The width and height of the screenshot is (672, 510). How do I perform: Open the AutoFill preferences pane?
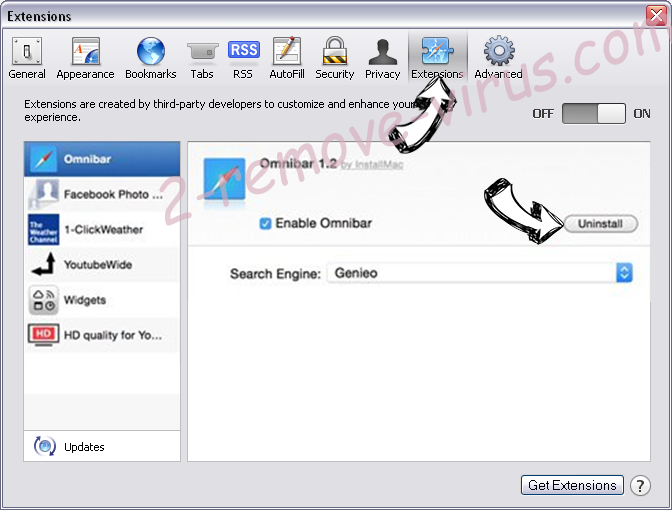(287, 59)
